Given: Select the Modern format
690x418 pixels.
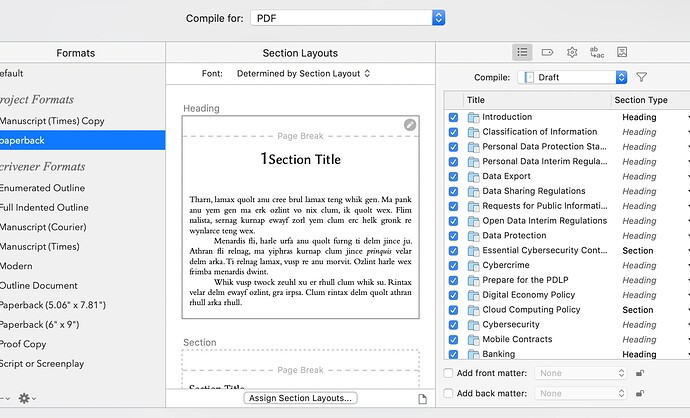Looking at the screenshot, I should click(x=82, y=266).
